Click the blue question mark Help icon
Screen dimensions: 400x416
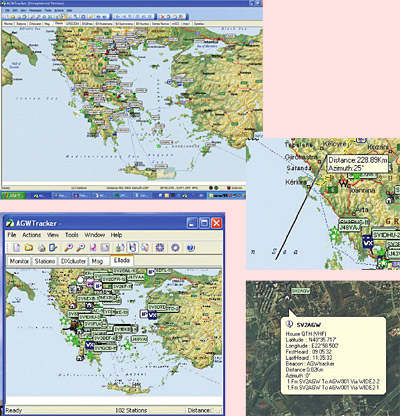(190, 248)
